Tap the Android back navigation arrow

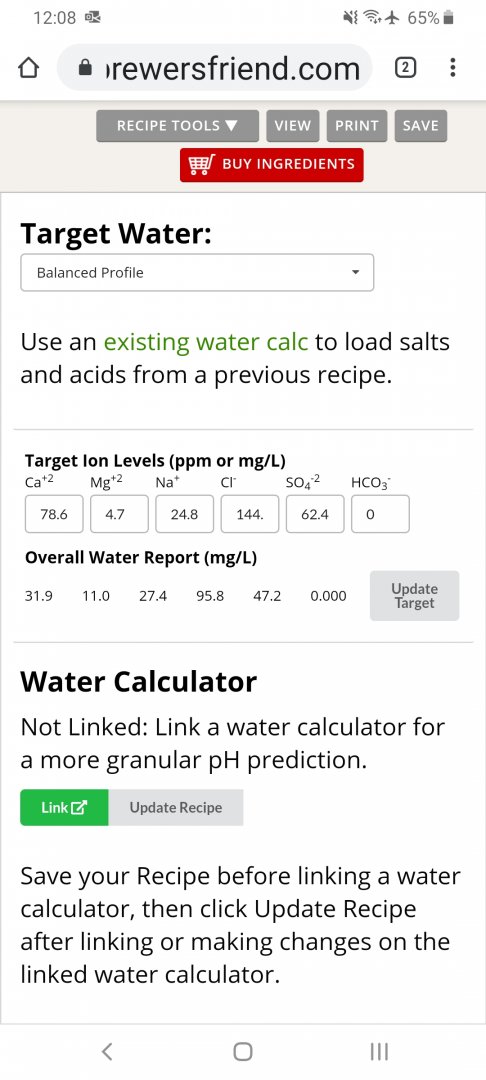[x=107, y=1051]
